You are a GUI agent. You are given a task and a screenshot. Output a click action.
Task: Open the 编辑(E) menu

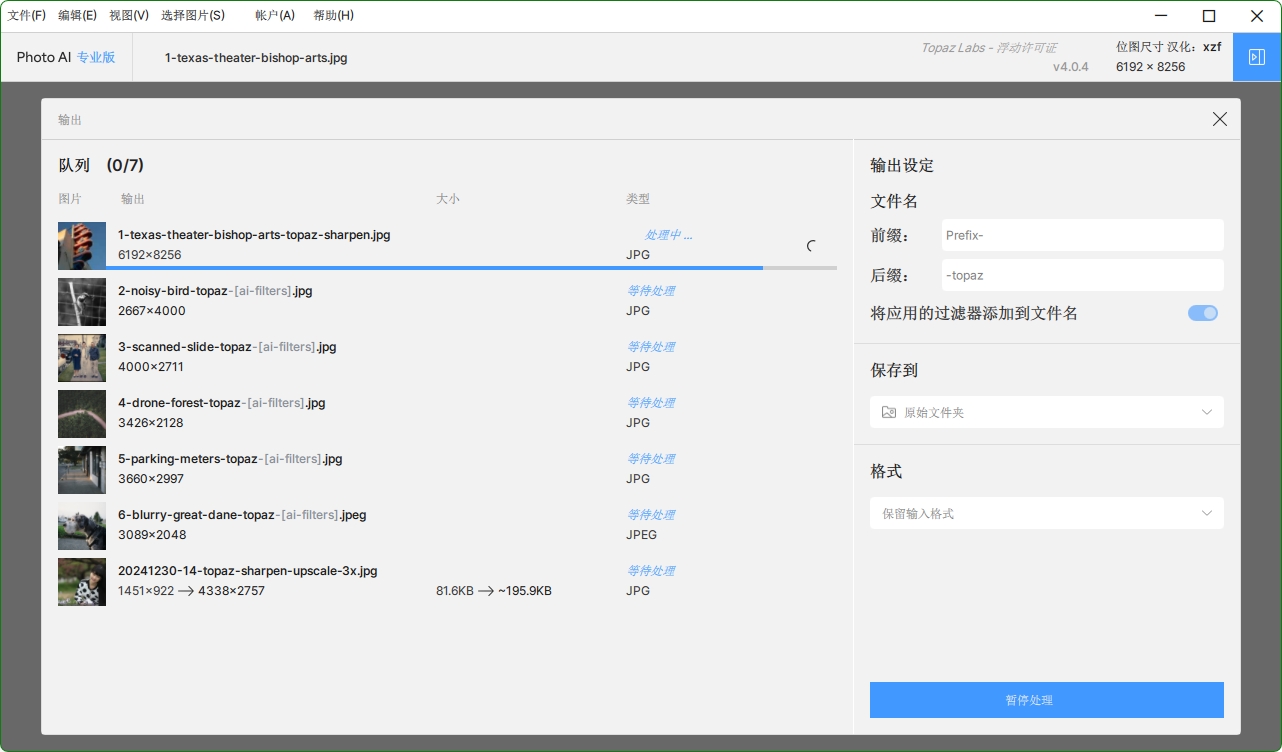coord(77,16)
